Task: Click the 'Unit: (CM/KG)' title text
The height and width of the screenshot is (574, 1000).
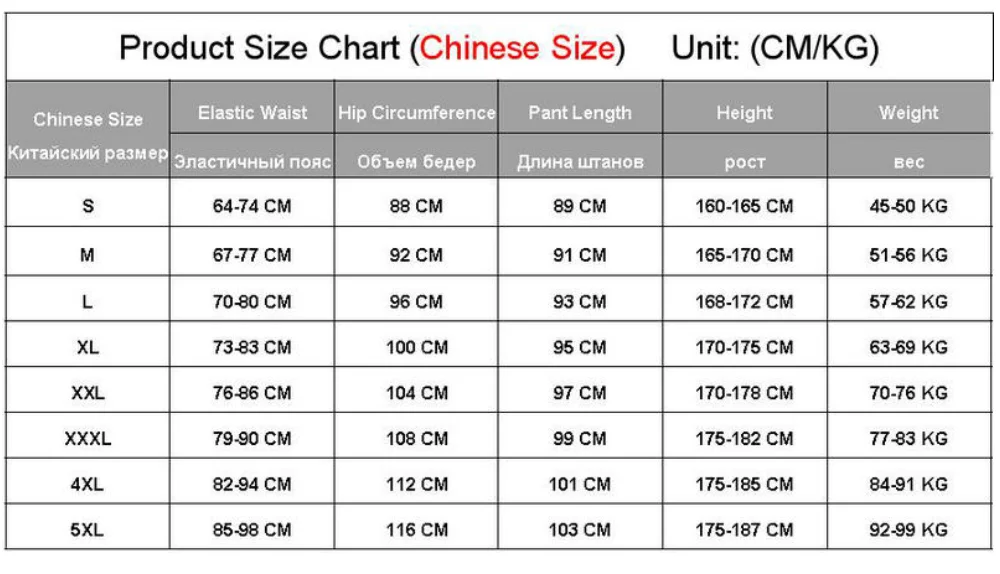Action: click(775, 47)
